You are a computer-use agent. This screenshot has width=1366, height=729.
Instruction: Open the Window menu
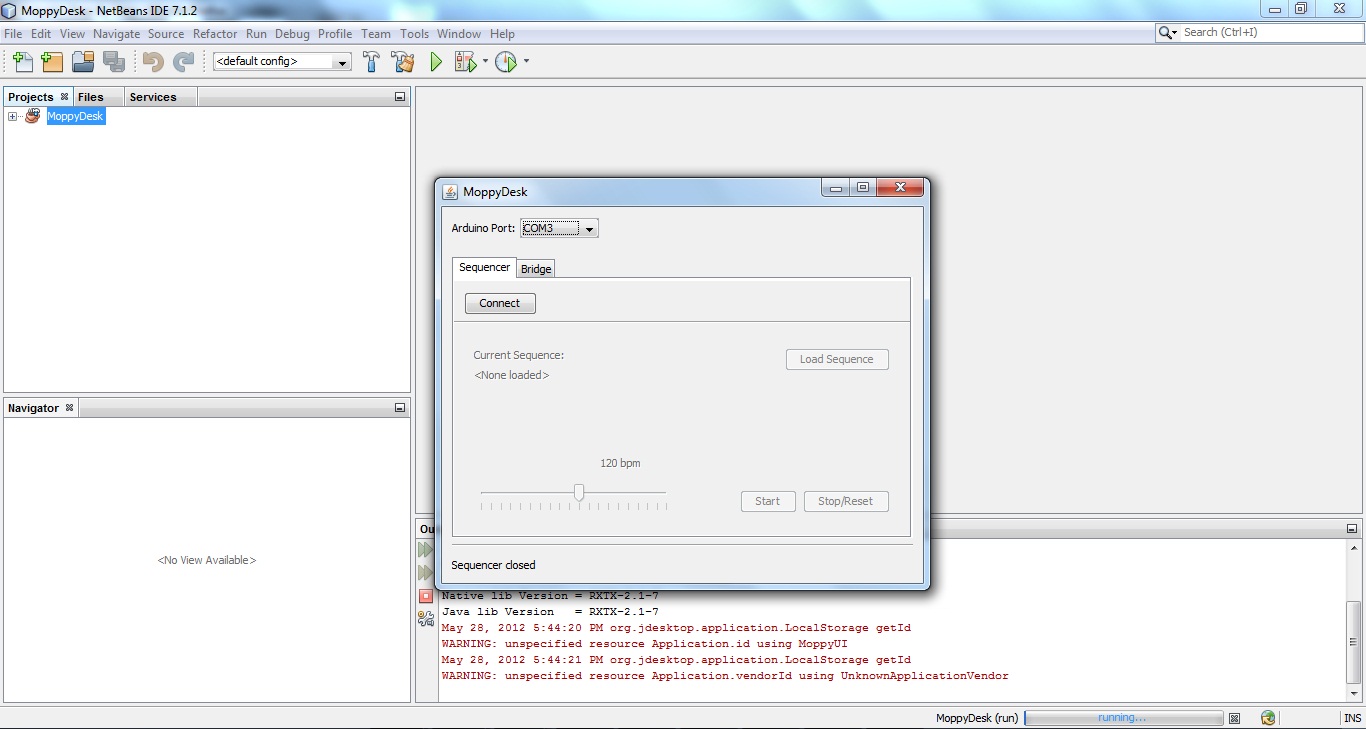click(459, 34)
